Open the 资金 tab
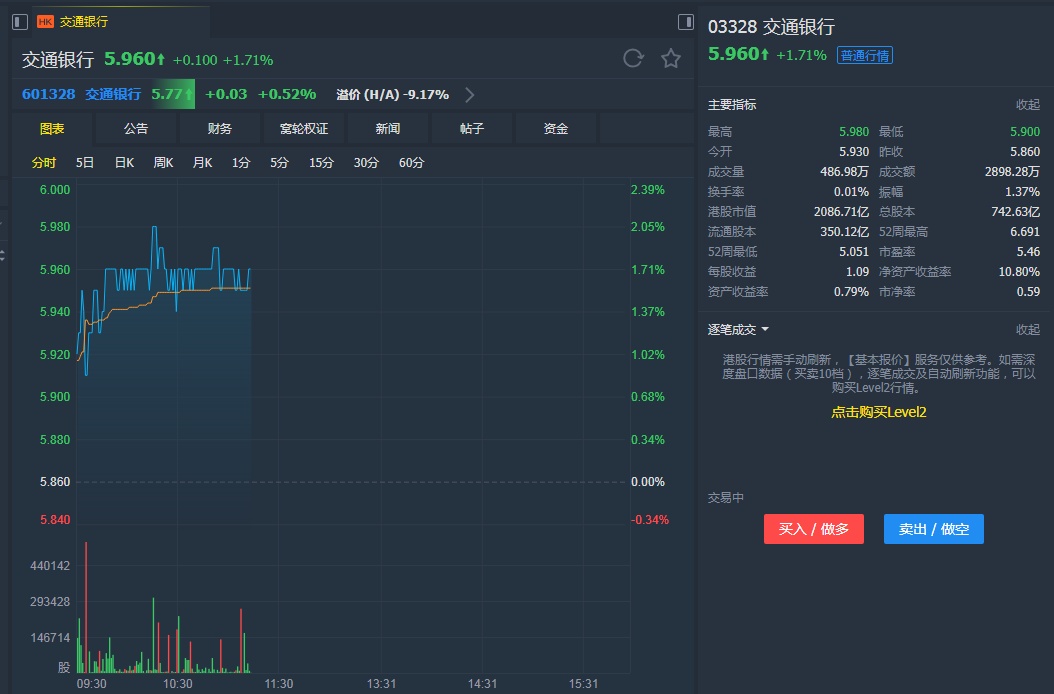 556,128
